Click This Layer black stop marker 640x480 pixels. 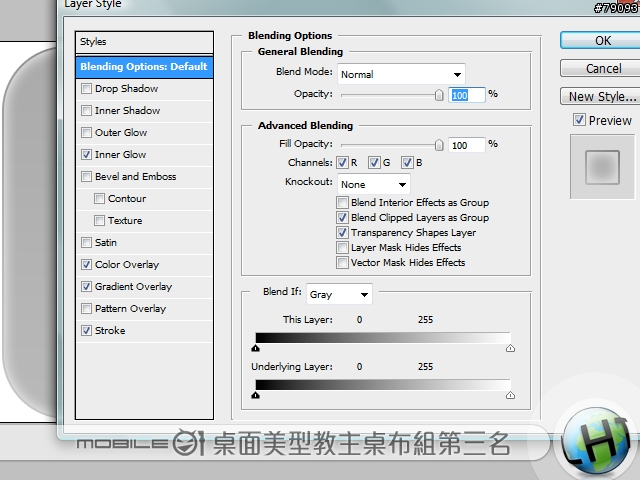point(256,348)
